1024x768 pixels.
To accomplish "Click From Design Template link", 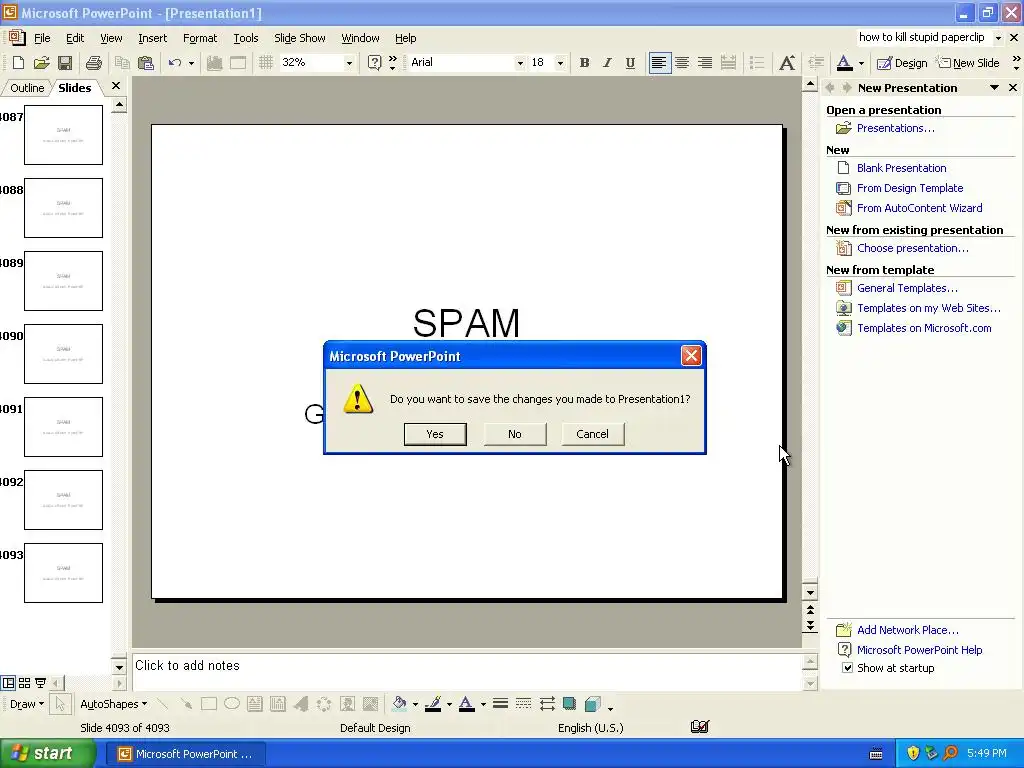I will click(910, 188).
